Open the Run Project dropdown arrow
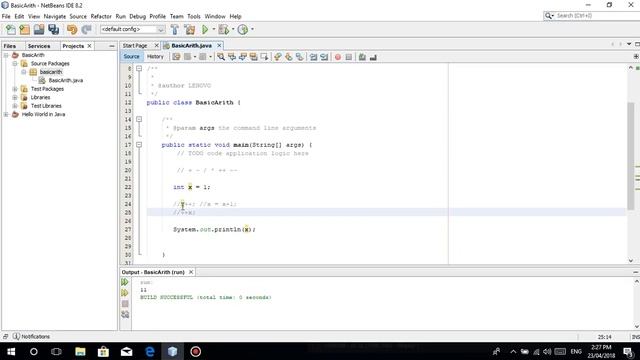 pyautogui.click(x=213, y=29)
